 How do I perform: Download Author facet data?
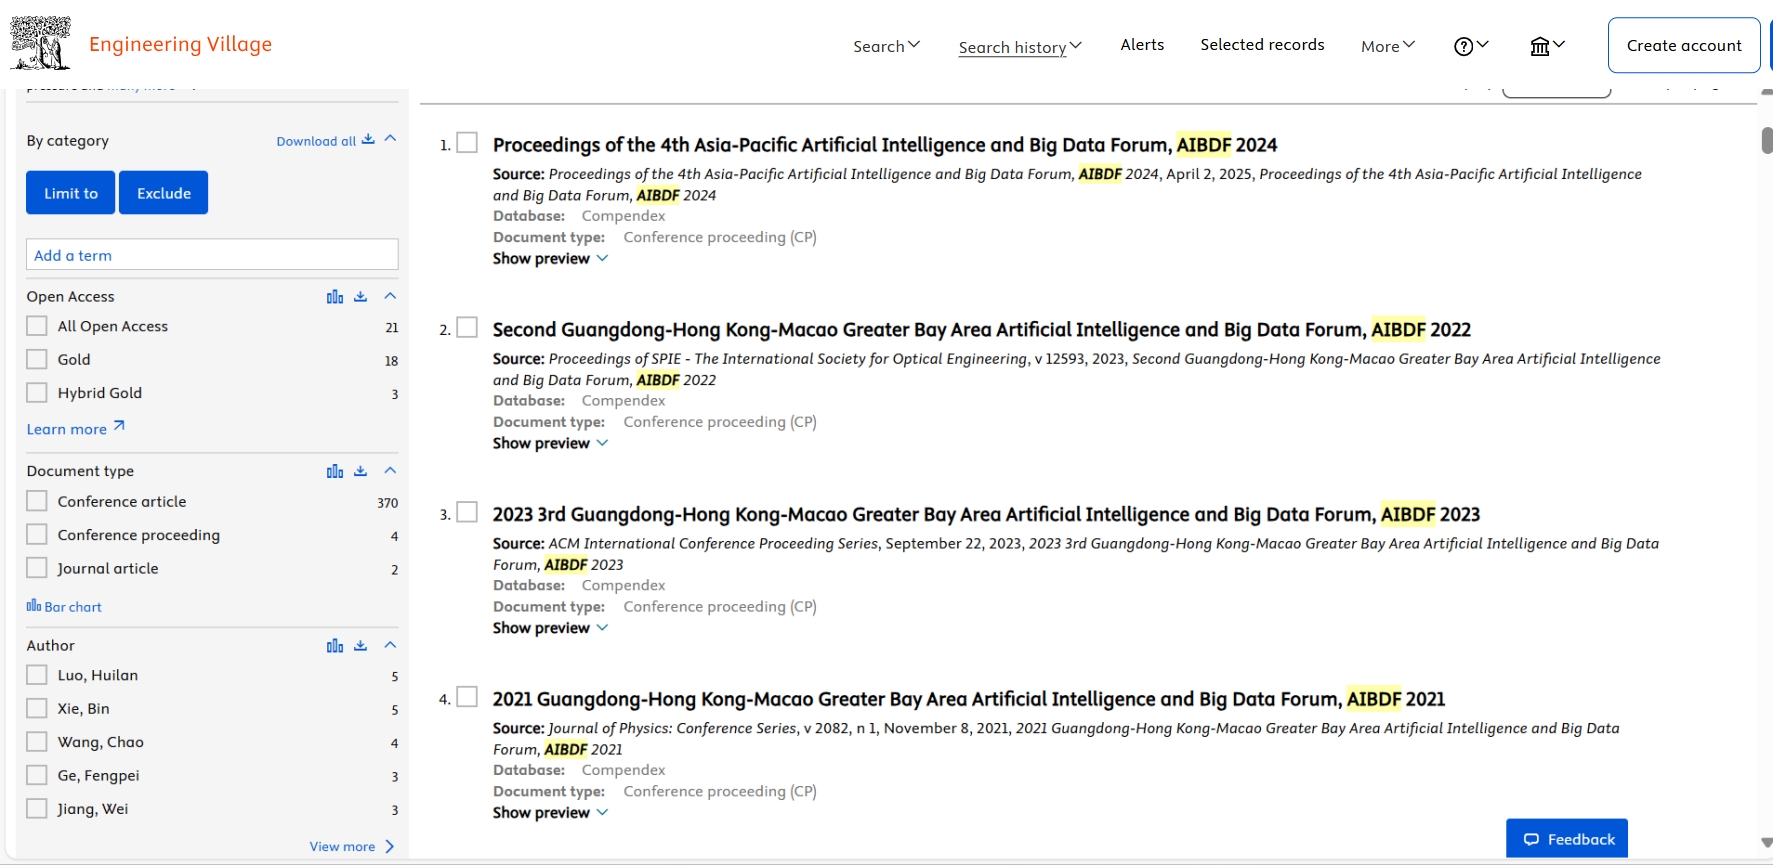tap(361, 645)
